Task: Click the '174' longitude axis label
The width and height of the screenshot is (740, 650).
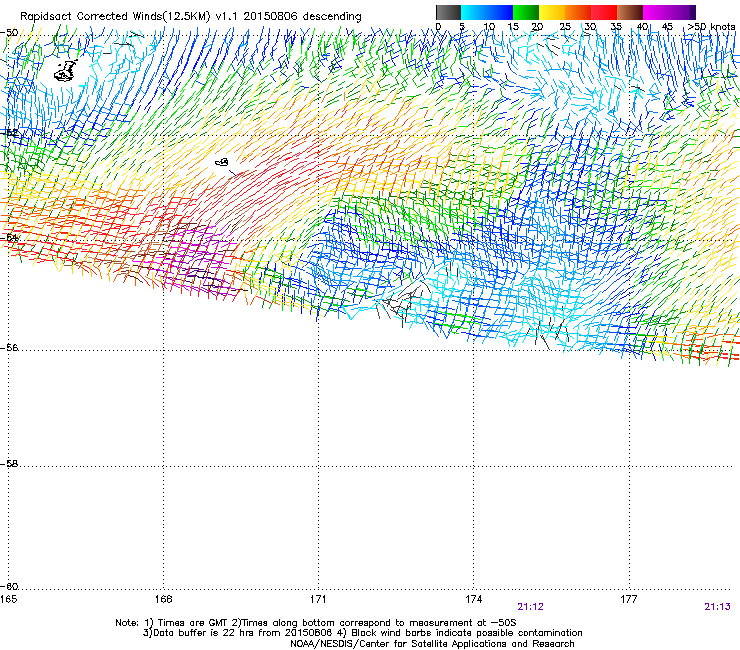Action: click(473, 599)
